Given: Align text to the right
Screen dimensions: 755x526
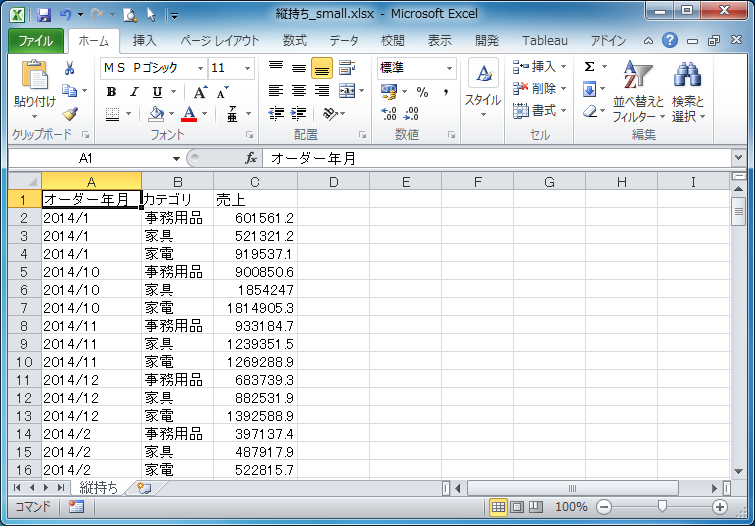Looking at the screenshot, I should coord(322,91).
